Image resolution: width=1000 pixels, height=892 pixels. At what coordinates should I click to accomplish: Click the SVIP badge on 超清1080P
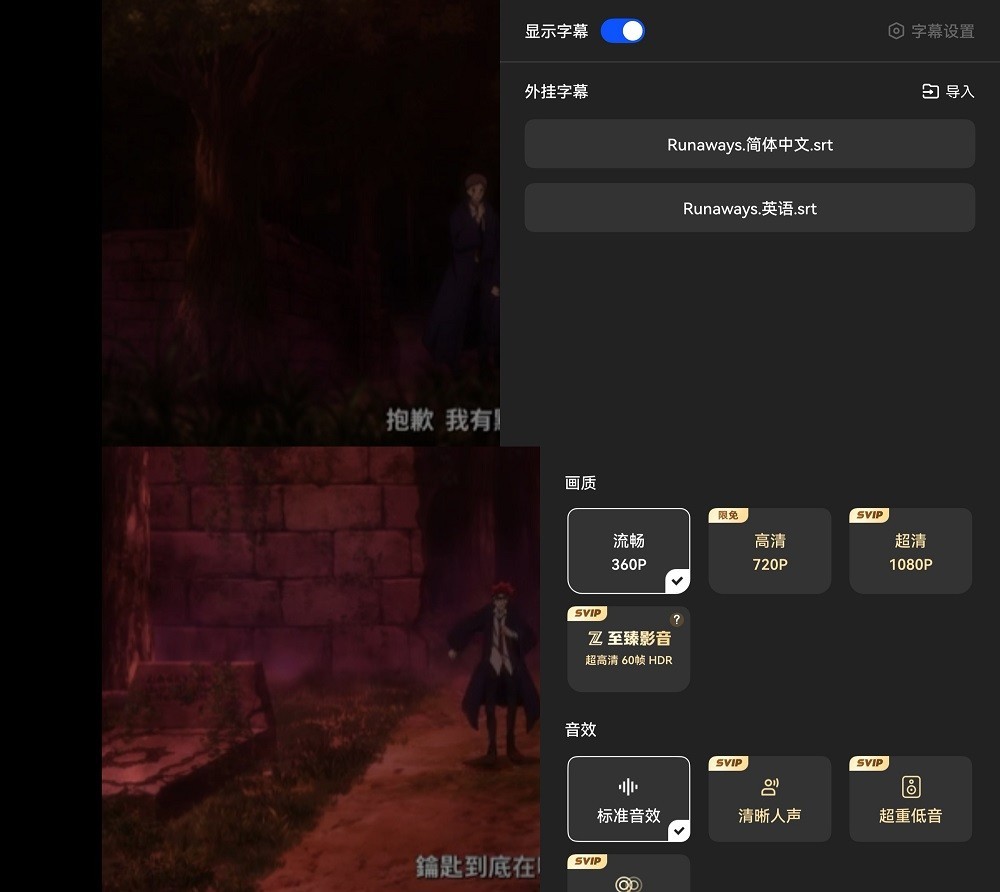click(x=869, y=514)
